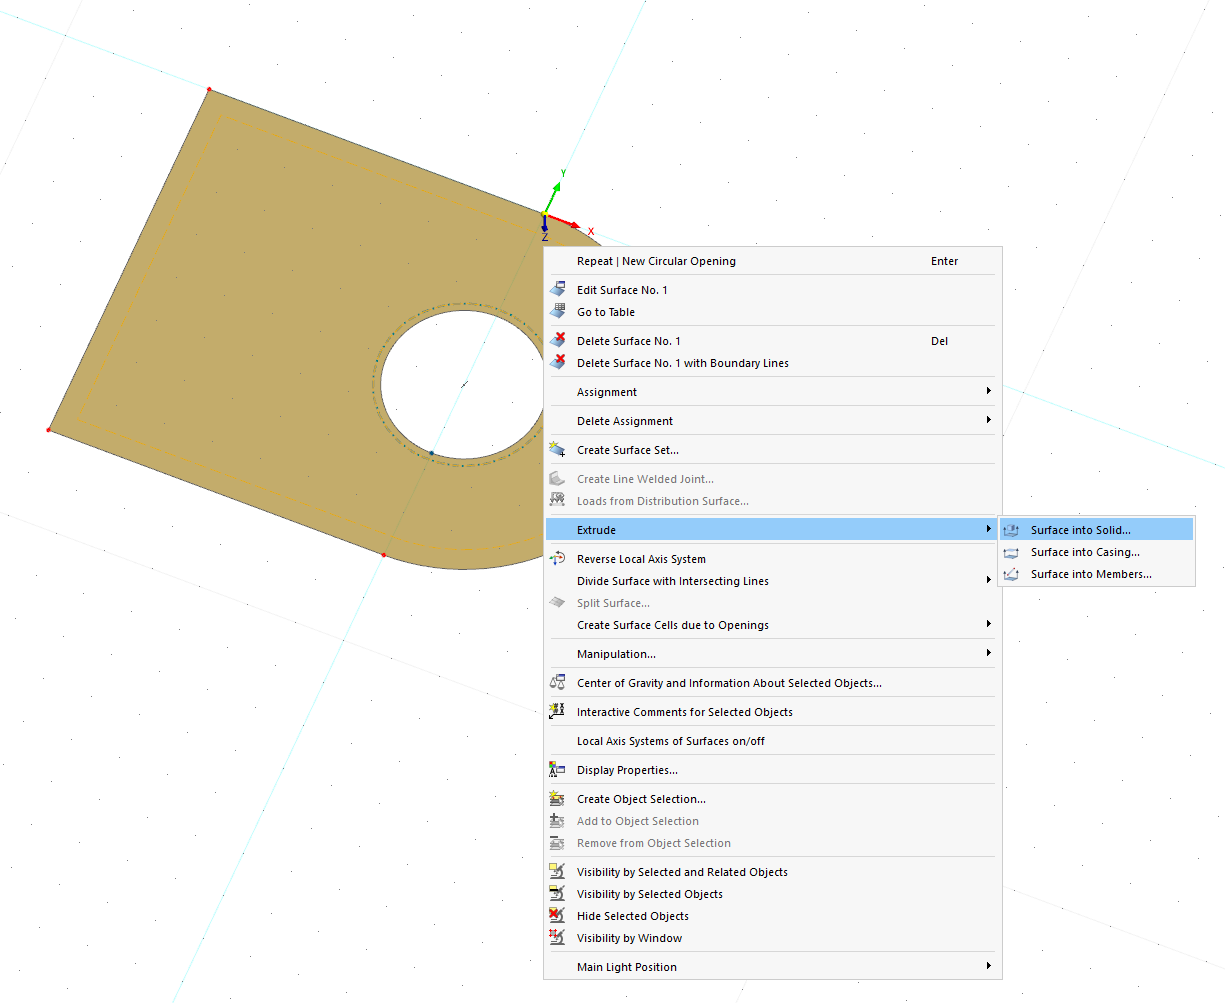Select the Edit Surface No. 1 icon
1225x1003 pixels.
tap(558, 289)
